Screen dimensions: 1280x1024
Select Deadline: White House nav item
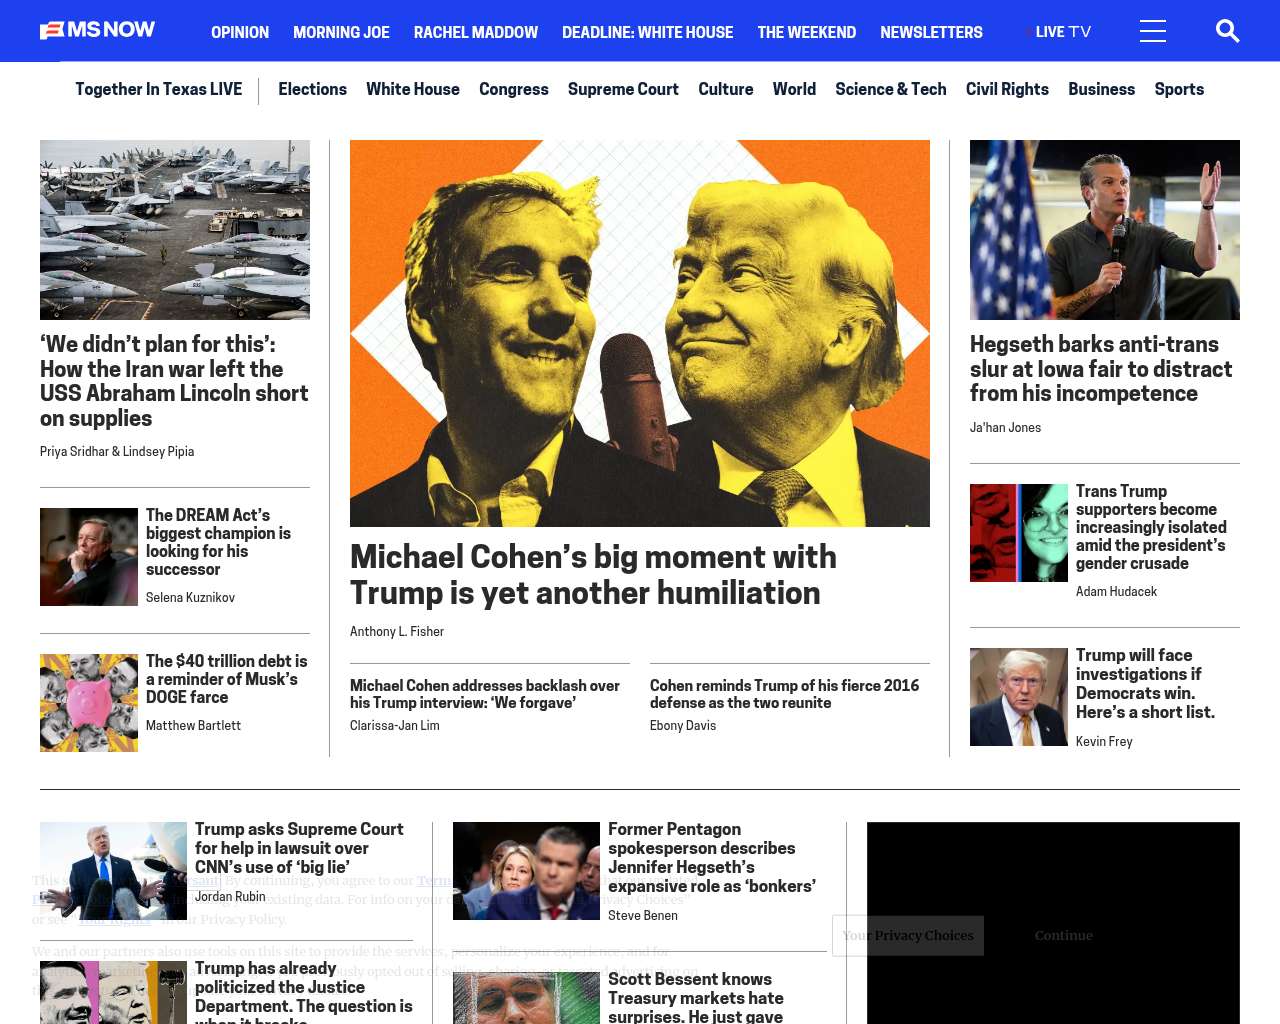[647, 32]
